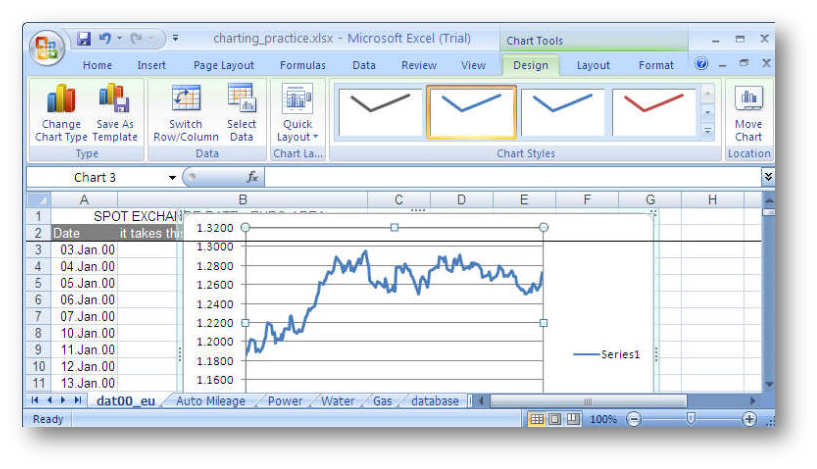817x469 pixels.
Task: Open the Name Box dropdown arrow
Action: 172,177
